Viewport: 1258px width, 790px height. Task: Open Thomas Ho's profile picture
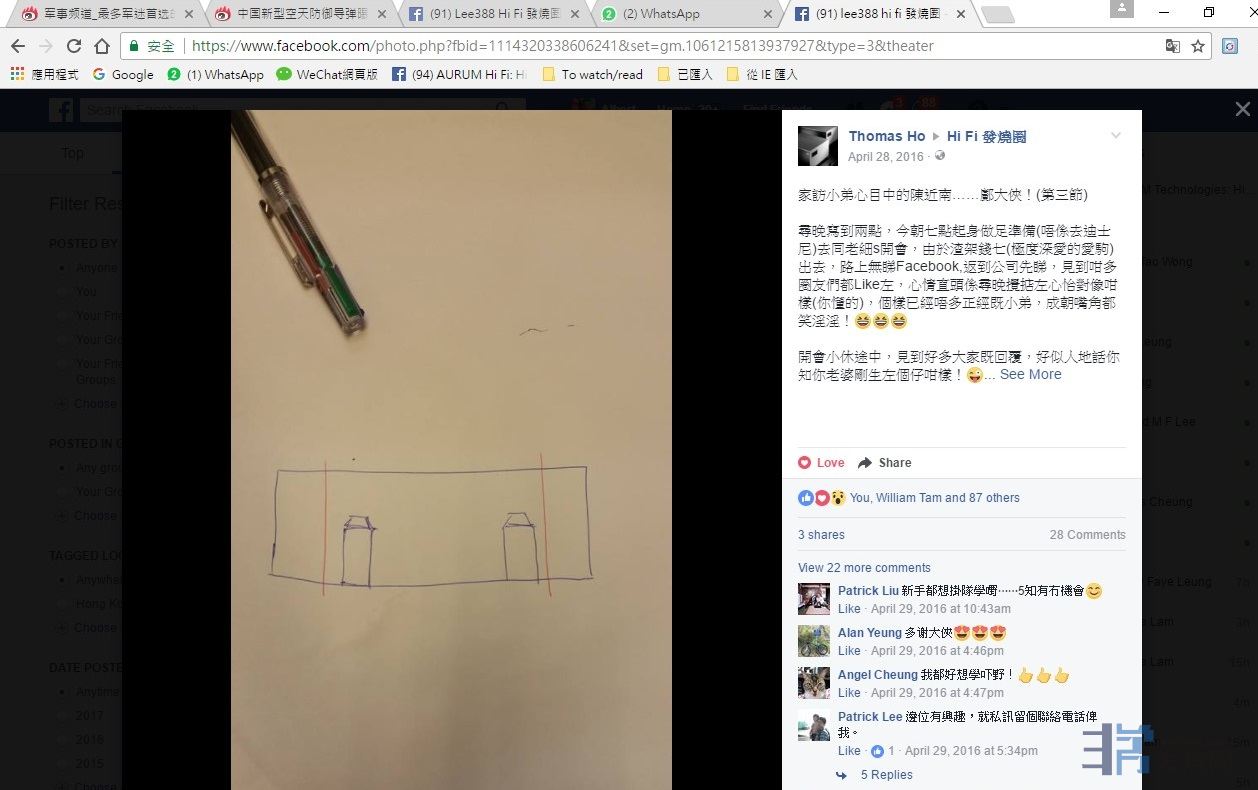point(817,146)
